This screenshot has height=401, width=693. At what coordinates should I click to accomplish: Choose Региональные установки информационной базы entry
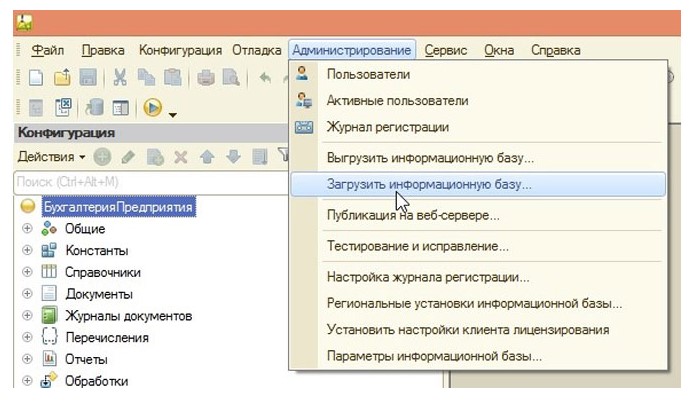click(x=478, y=303)
